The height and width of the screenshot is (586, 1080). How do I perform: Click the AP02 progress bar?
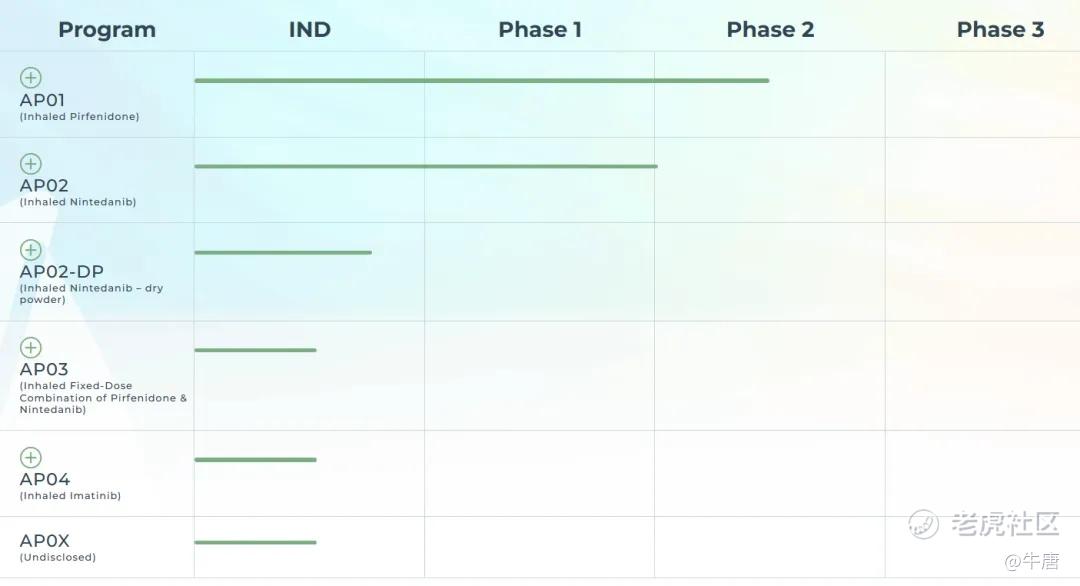[x=426, y=166]
